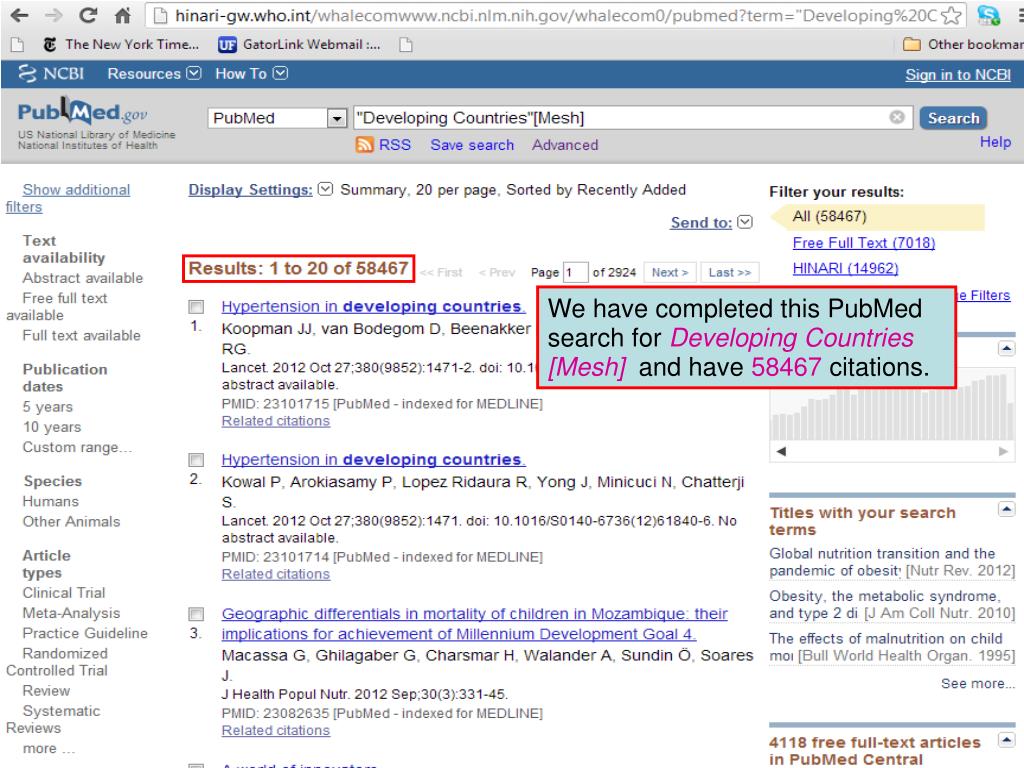Open the blank page bookmark after GatorLink
Image resolution: width=1024 pixels, height=768 pixels.
(406, 44)
